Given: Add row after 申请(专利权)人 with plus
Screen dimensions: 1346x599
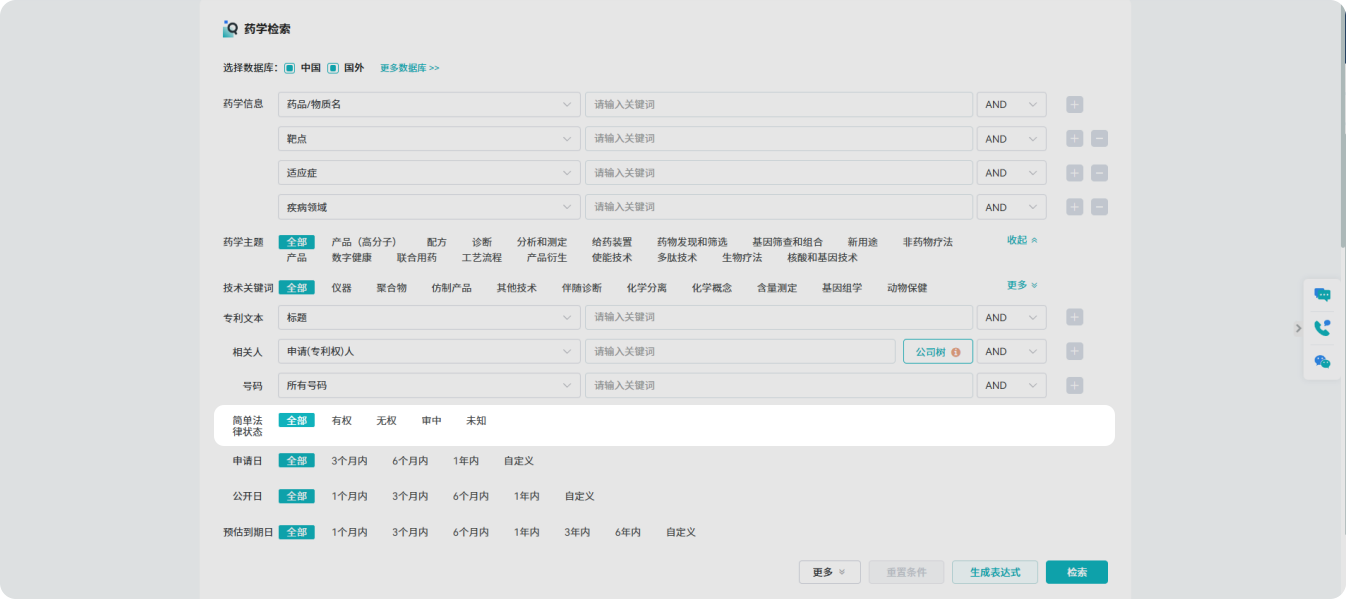Looking at the screenshot, I should click(1075, 351).
